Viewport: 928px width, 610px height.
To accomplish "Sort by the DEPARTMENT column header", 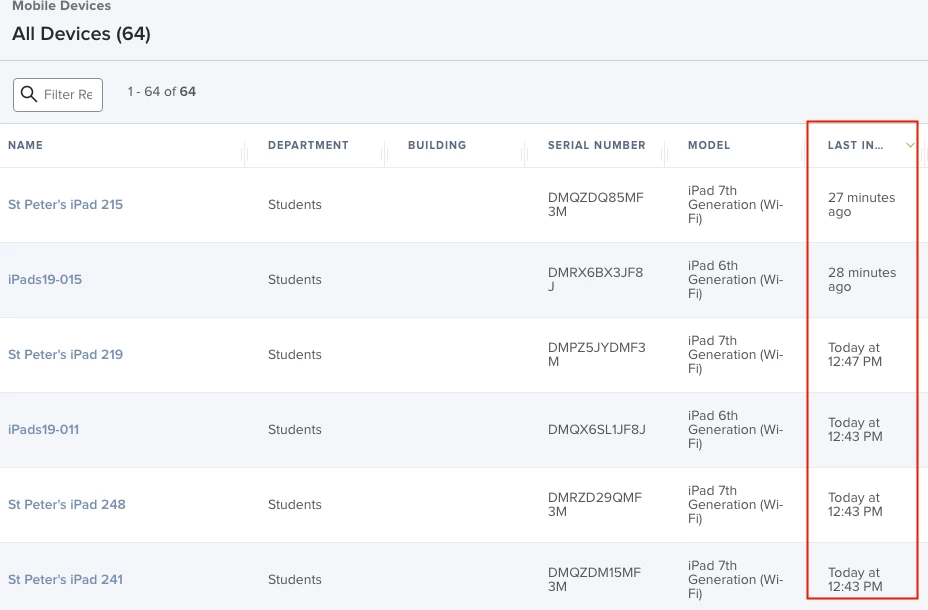I will click(308, 146).
